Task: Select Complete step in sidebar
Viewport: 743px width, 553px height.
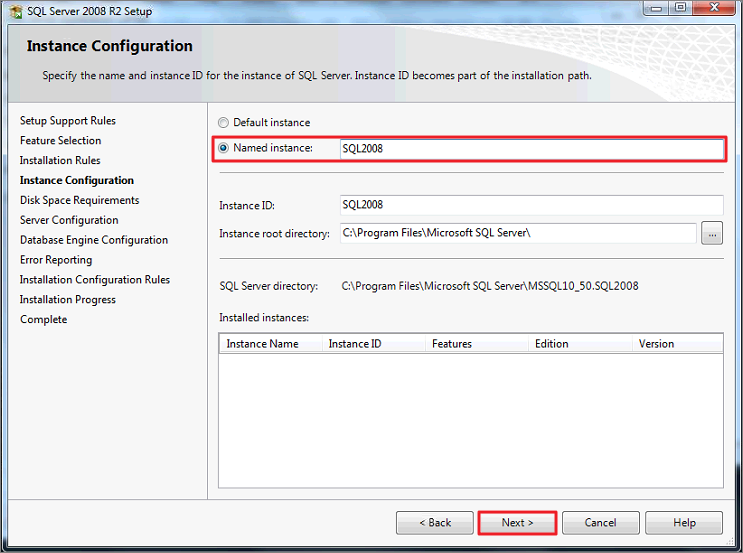Action: [x=44, y=320]
